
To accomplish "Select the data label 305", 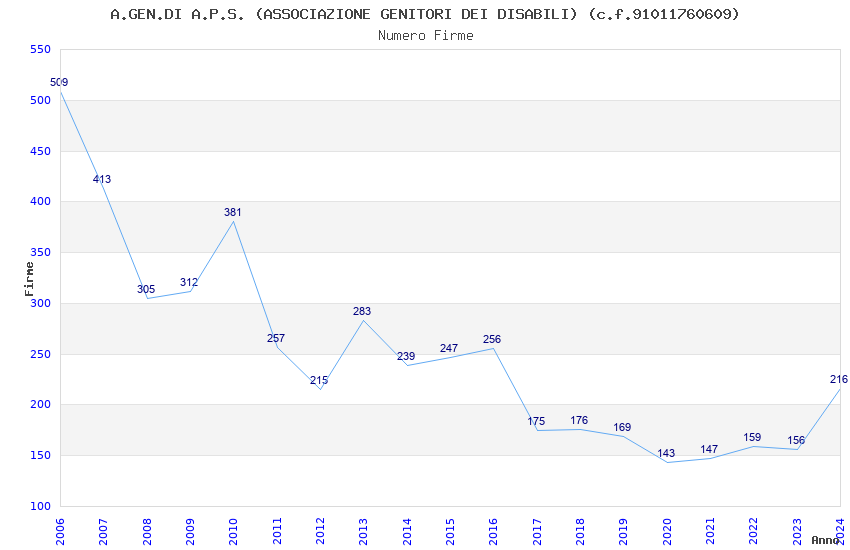I will (x=146, y=289).
